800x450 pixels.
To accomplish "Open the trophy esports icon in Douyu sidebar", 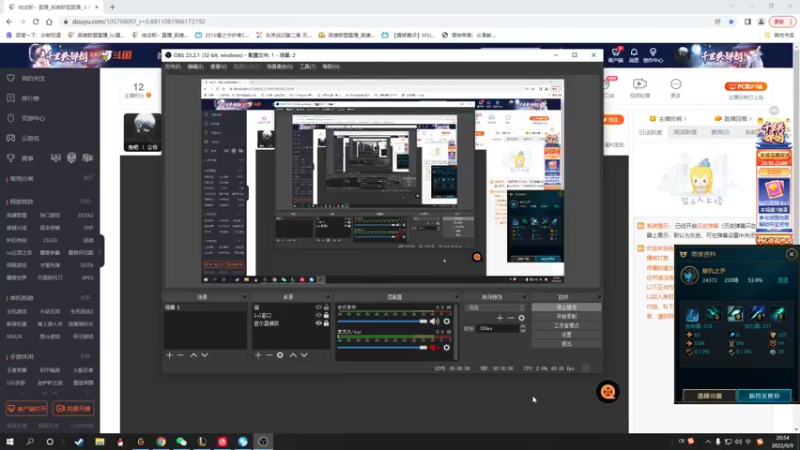I will point(11,158).
